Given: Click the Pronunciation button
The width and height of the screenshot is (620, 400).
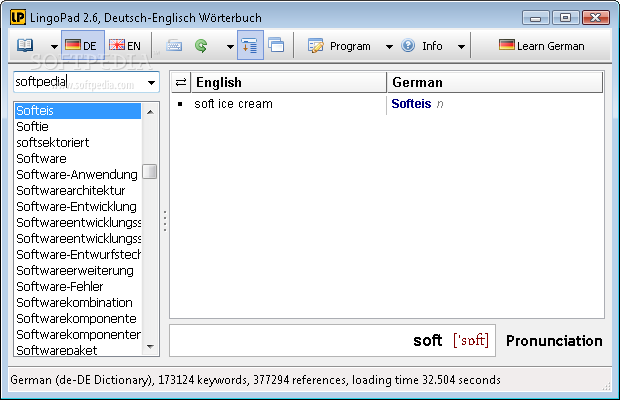Looking at the screenshot, I should (554, 341).
